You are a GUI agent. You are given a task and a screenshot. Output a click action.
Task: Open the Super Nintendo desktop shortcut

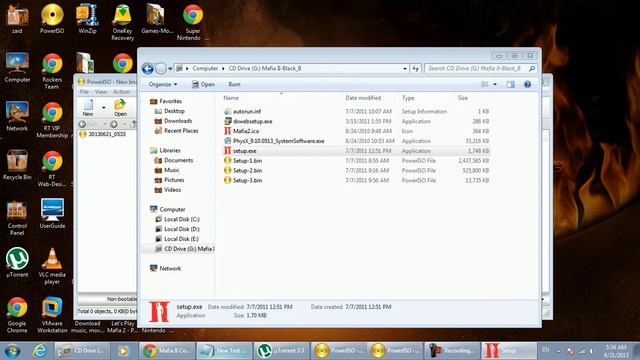(x=192, y=22)
